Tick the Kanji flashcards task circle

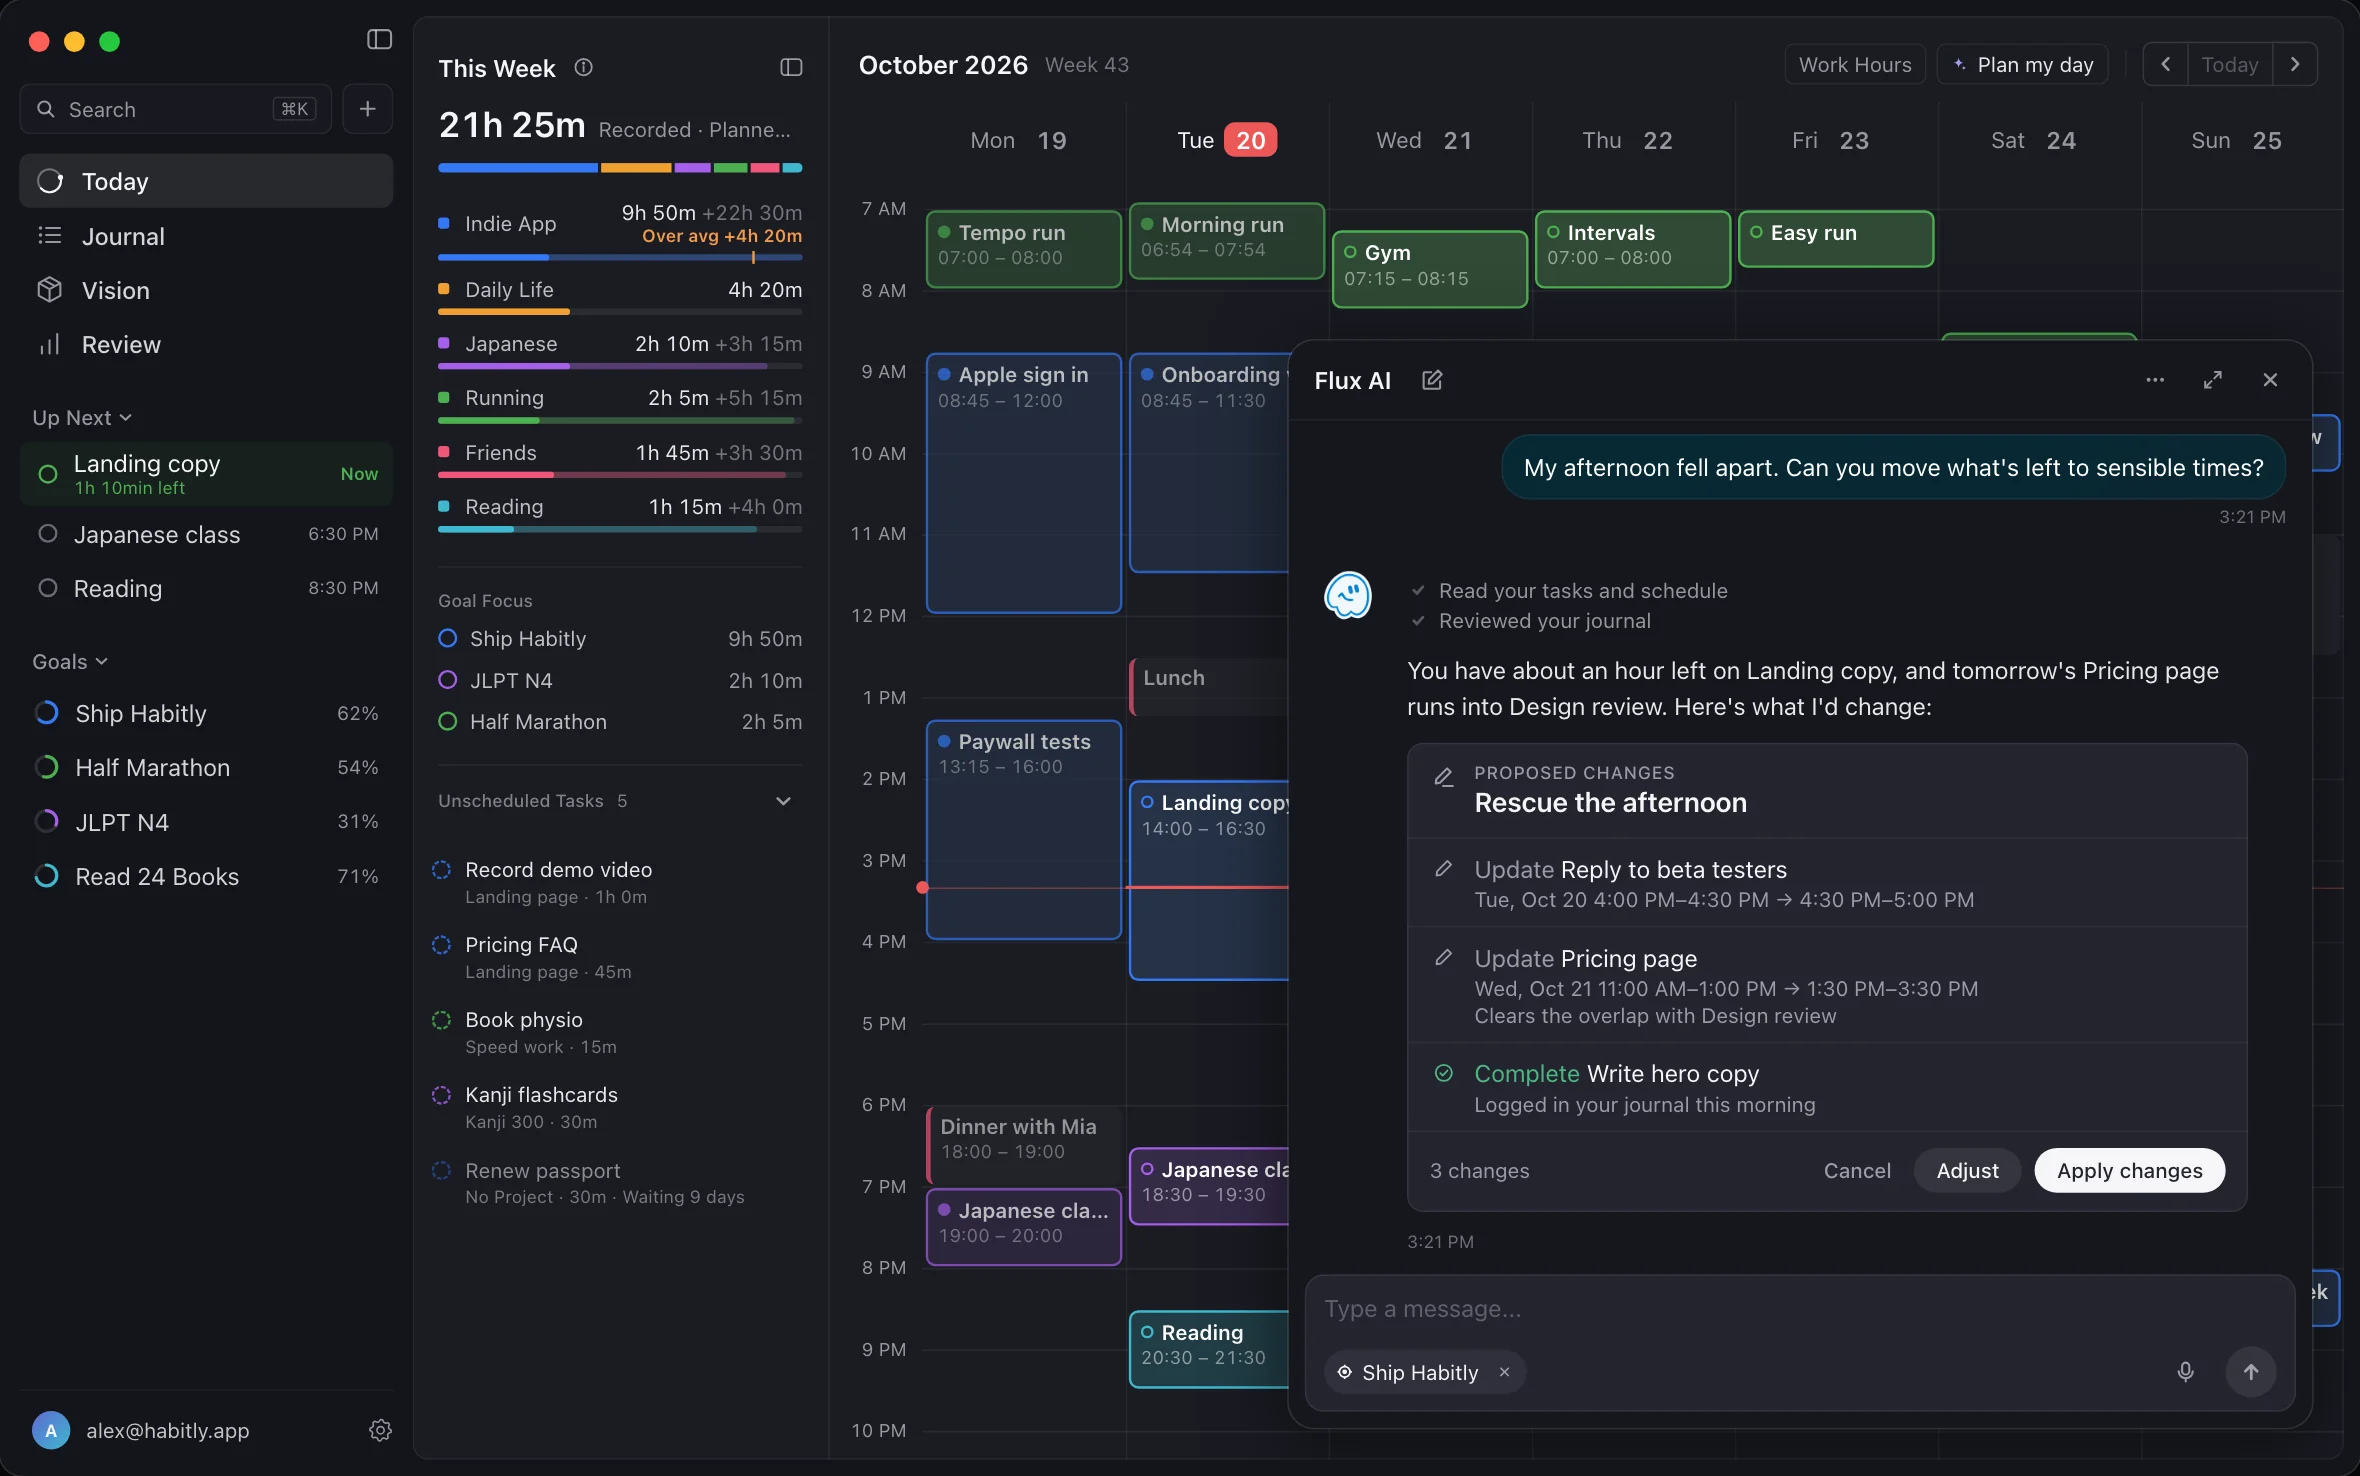(x=441, y=1095)
